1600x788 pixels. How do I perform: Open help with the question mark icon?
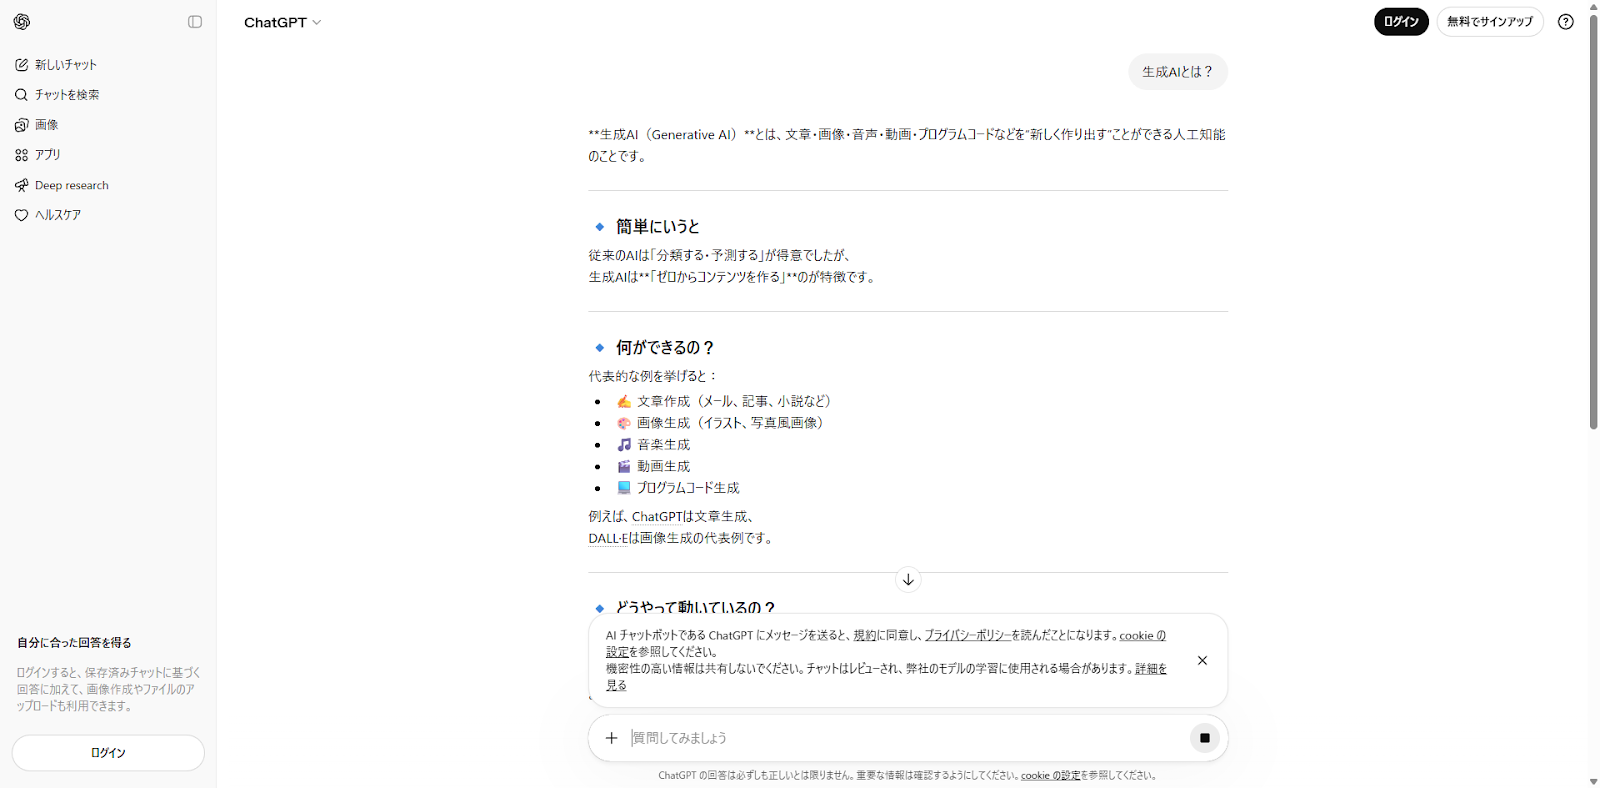[x=1566, y=22]
